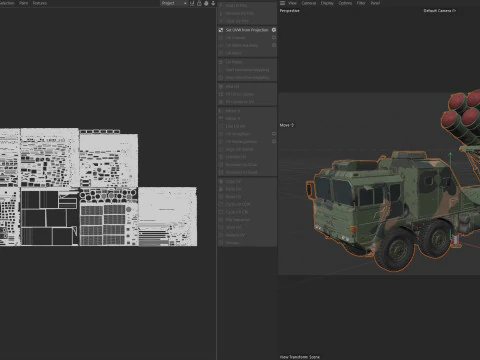Click green Y-axis arrow of the gizmo
Screen dimensions: 480x360
pyautogui.click(x=450, y=155)
